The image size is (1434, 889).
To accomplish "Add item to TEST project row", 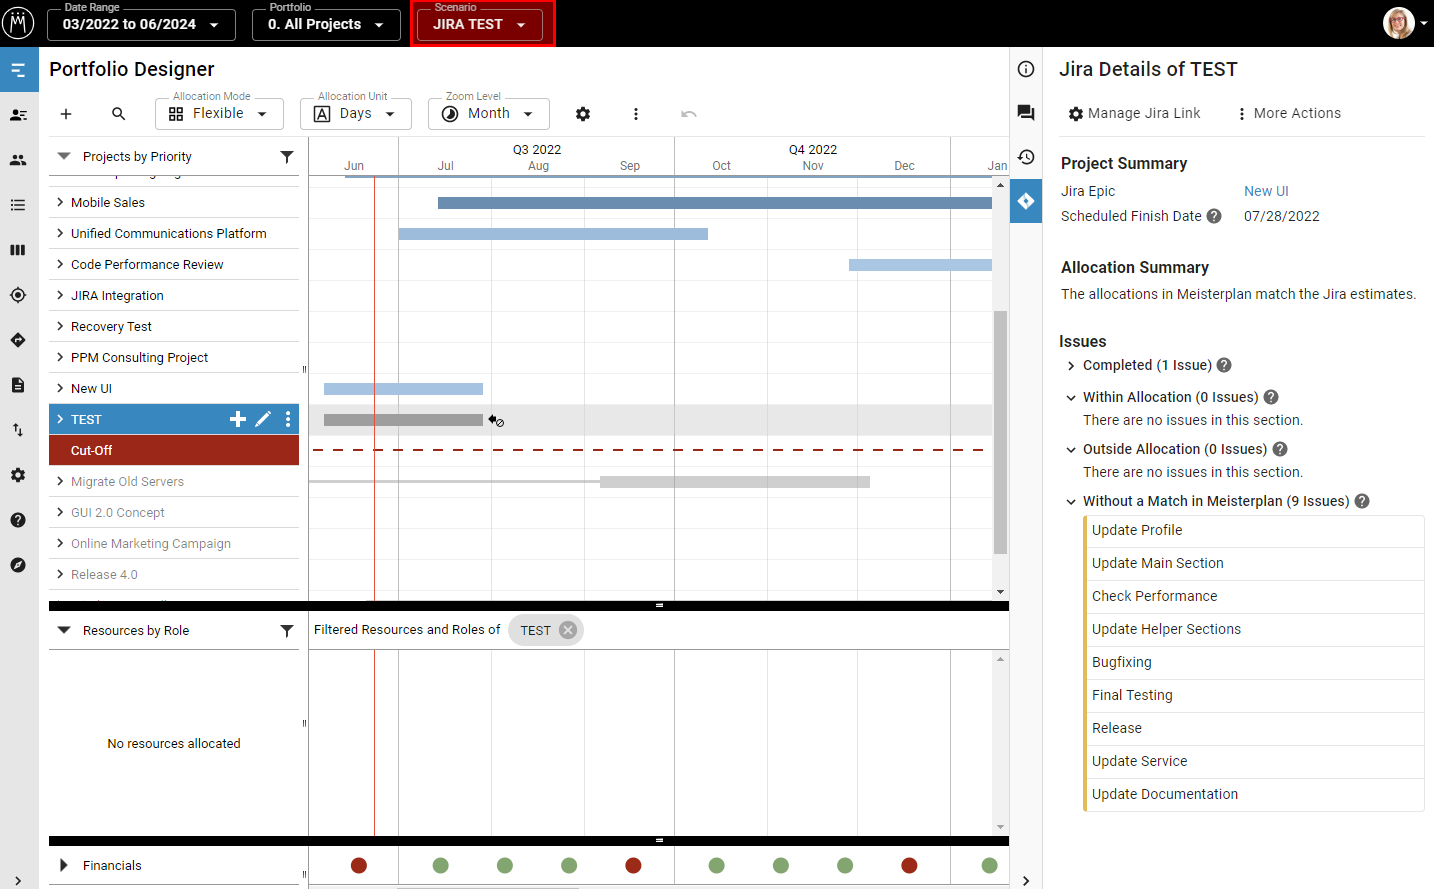I will pos(238,419).
